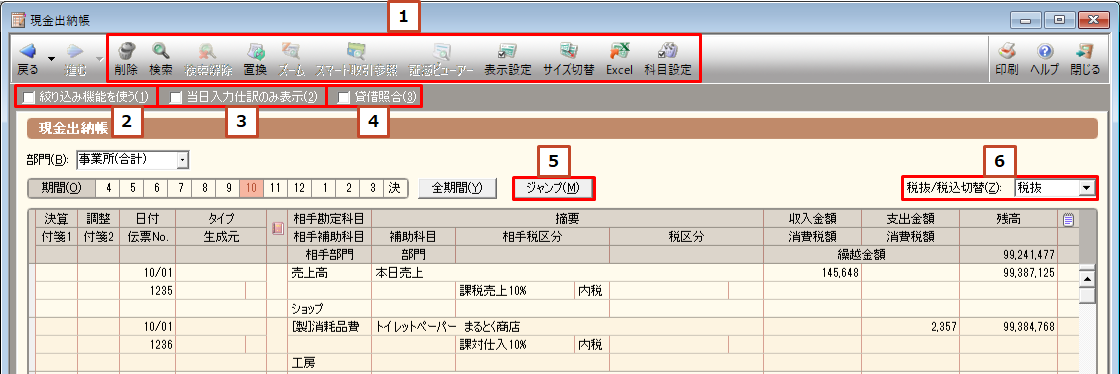Check the 貸借照合 checkbox
Image resolution: width=1120 pixels, height=374 pixels.
[x=344, y=97]
